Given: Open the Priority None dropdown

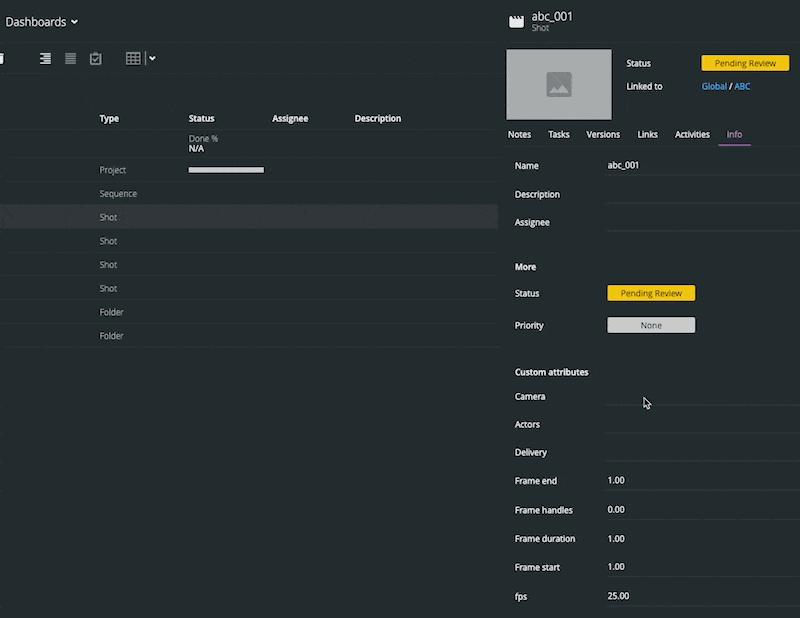Looking at the screenshot, I should click(x=651, y=325).
